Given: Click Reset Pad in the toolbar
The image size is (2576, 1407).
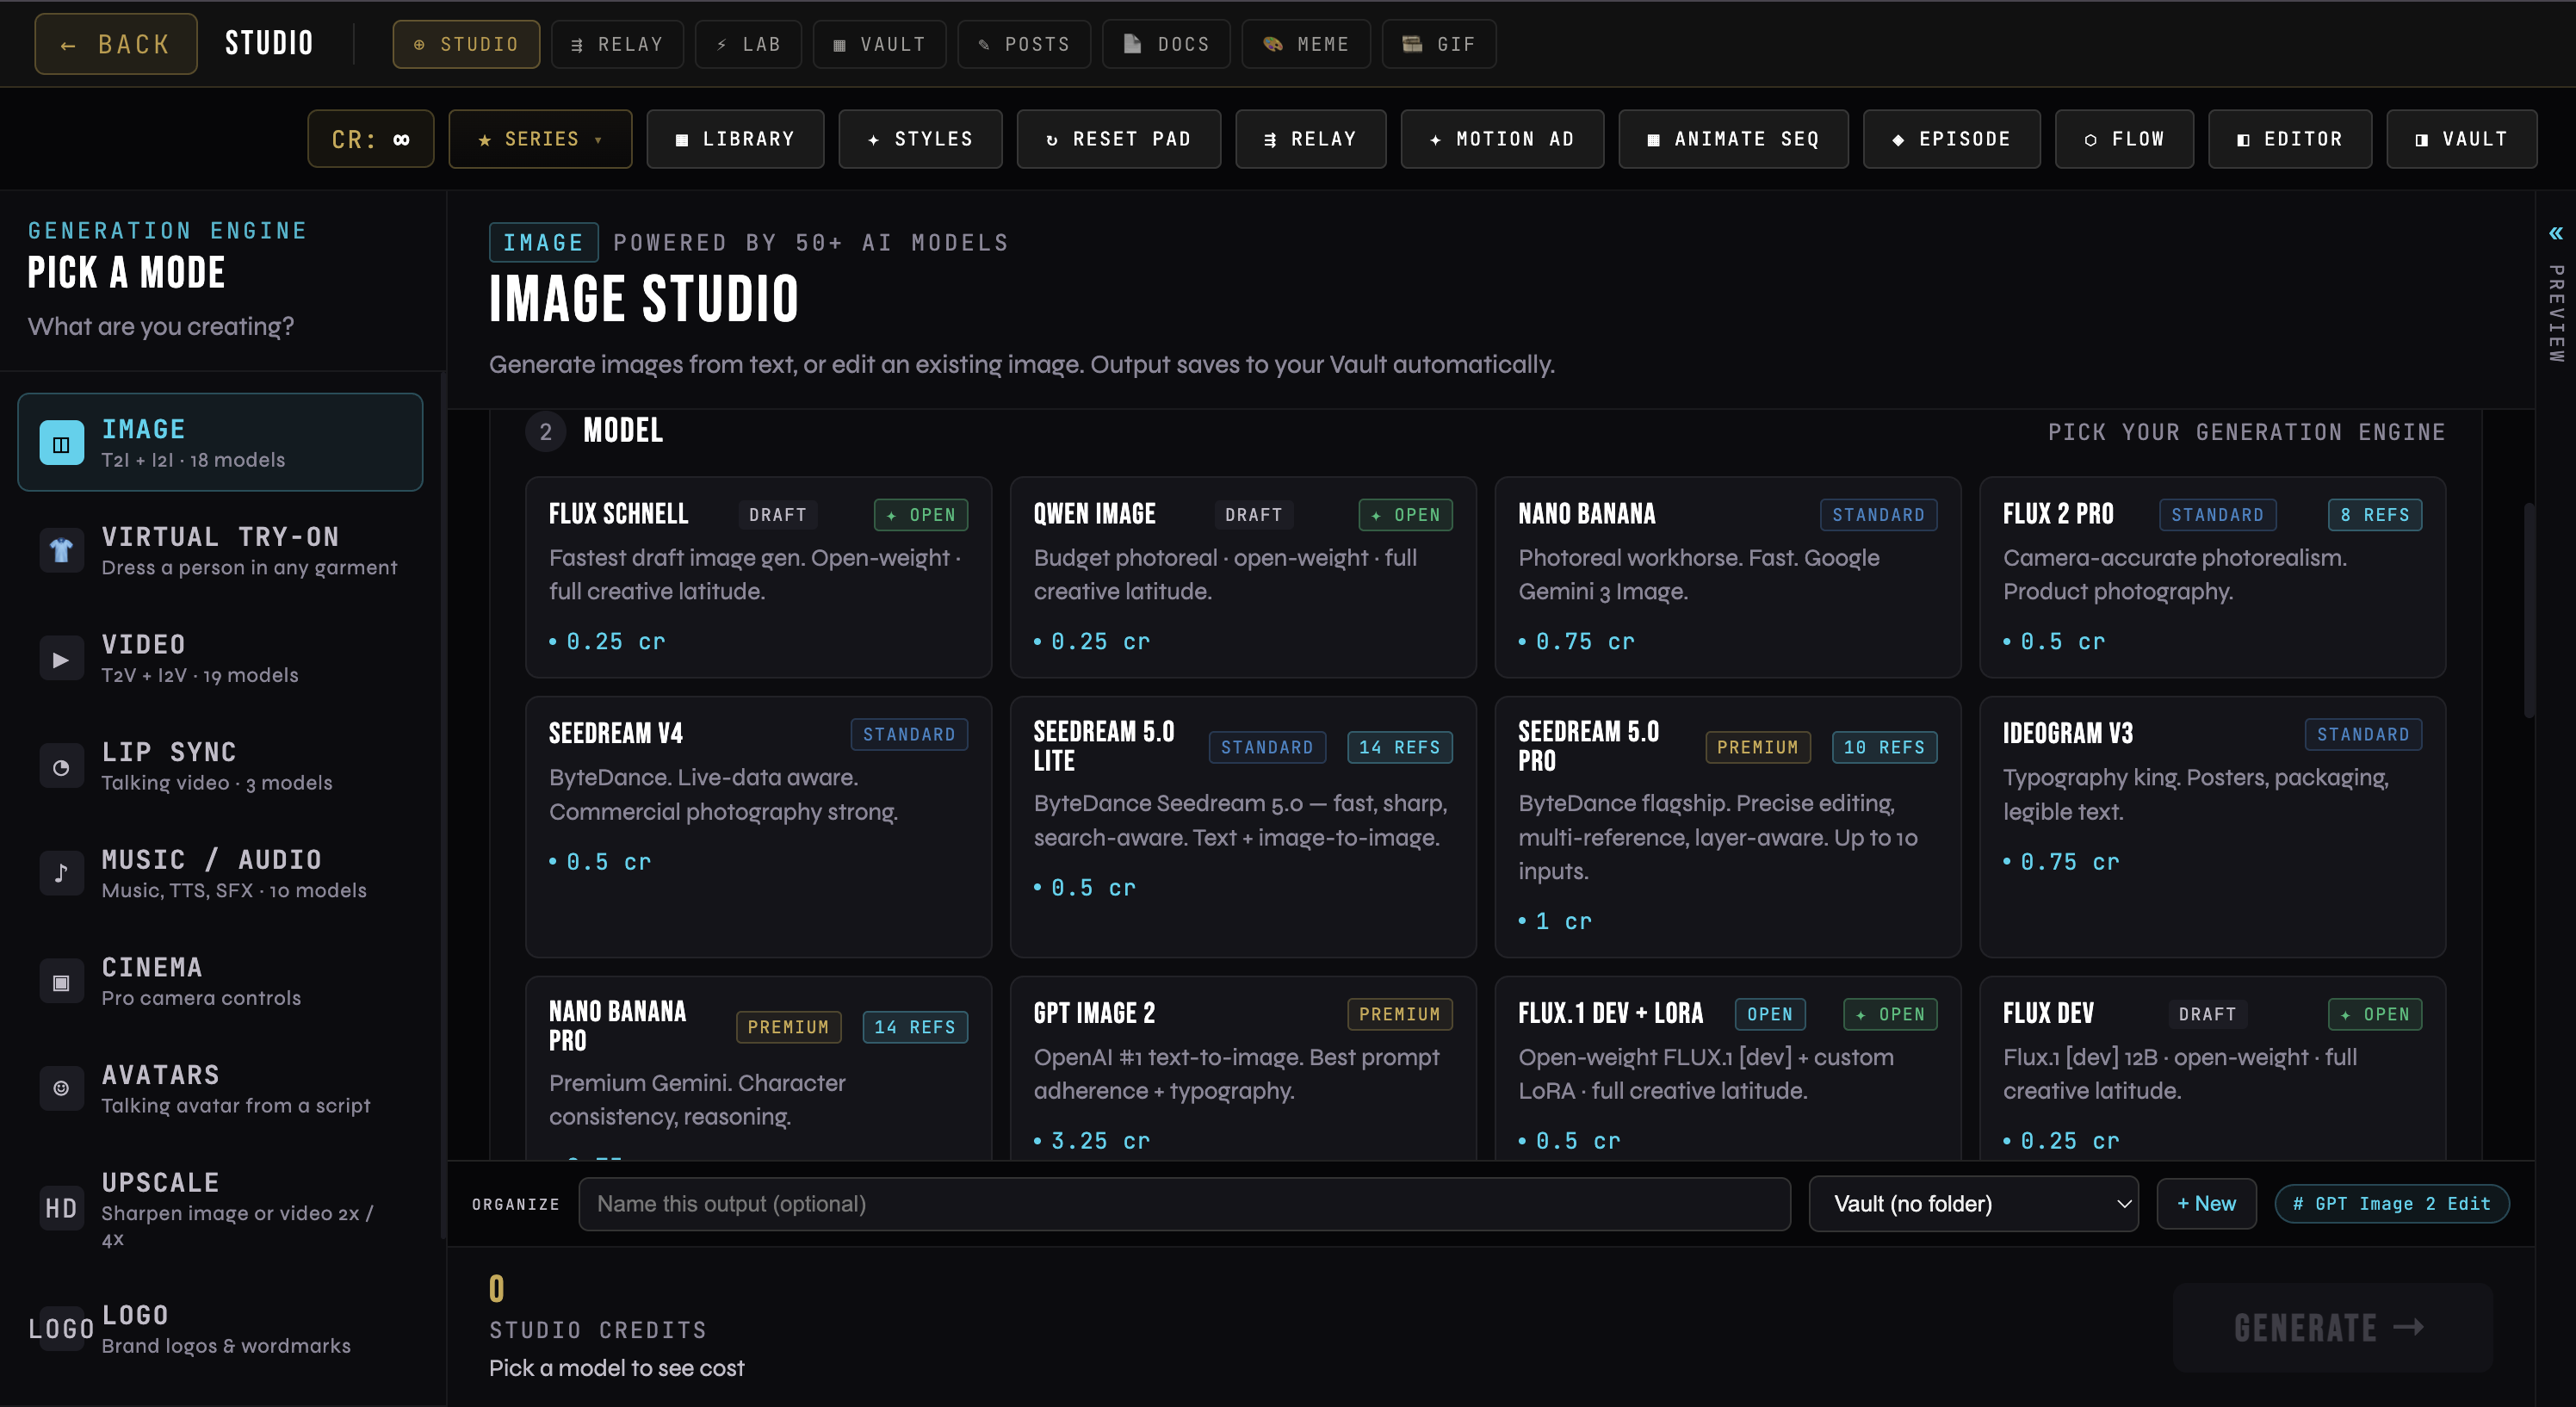Looking at the screenshot, I should (x=1118, y=139).
